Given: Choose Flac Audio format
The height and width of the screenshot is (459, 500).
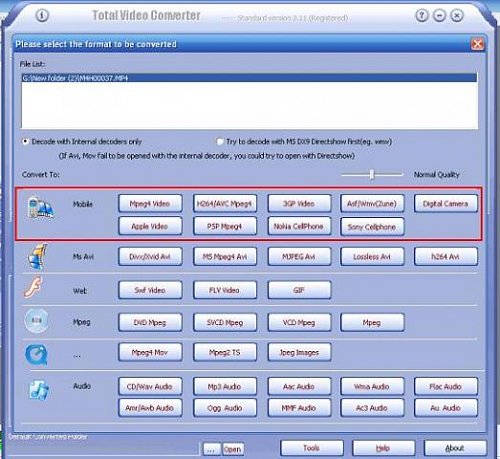Looking at the screenshot, I should tap(446, 387).
